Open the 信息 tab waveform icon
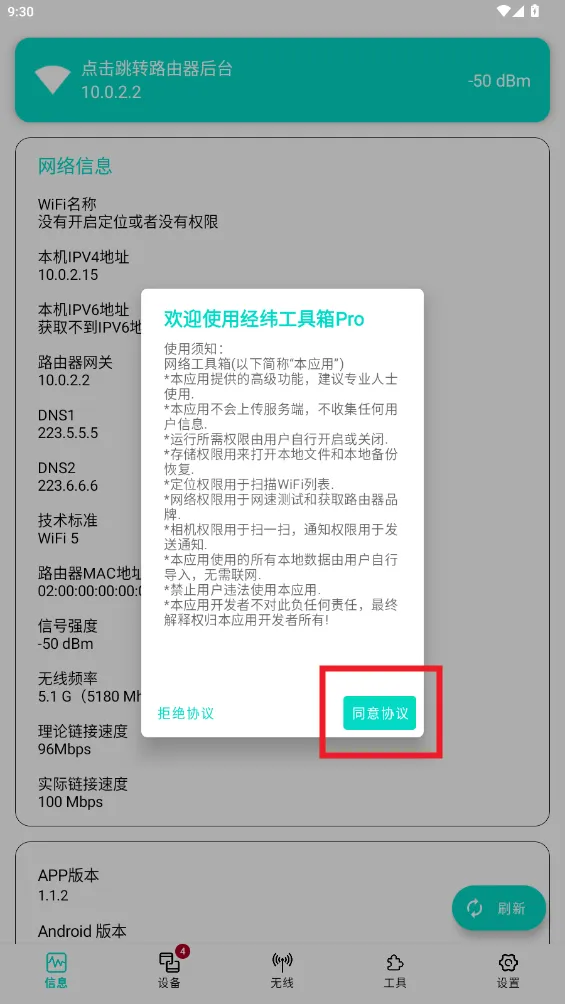This screenshot has width=565, height=1004. click(x=56, y=962)
